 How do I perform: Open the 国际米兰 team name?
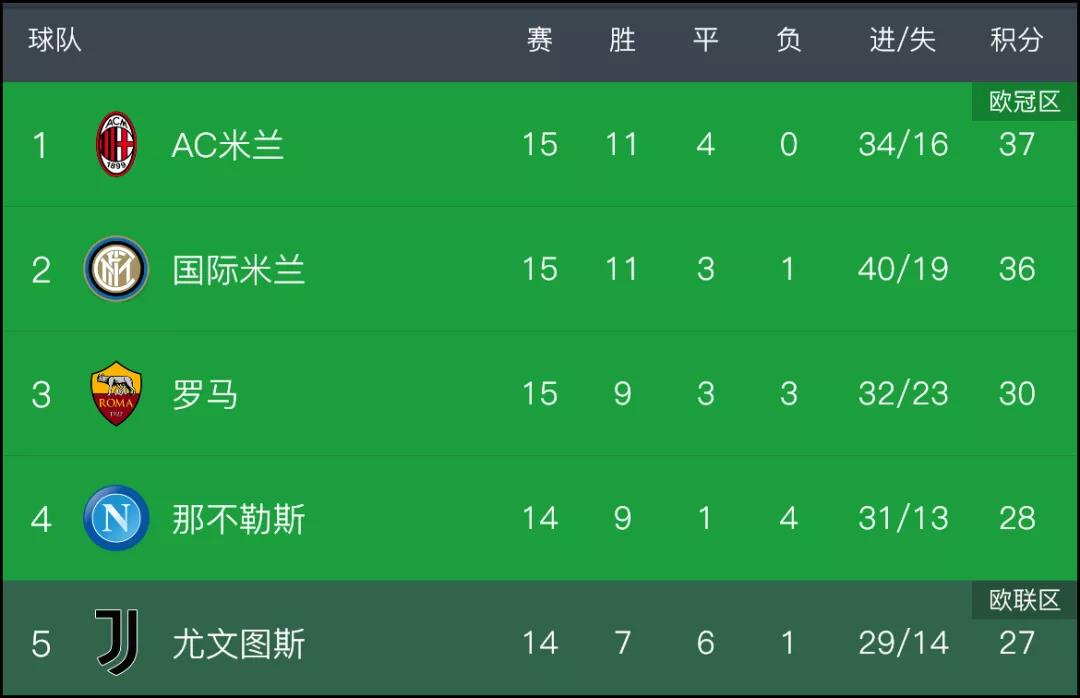pos(238,269)
